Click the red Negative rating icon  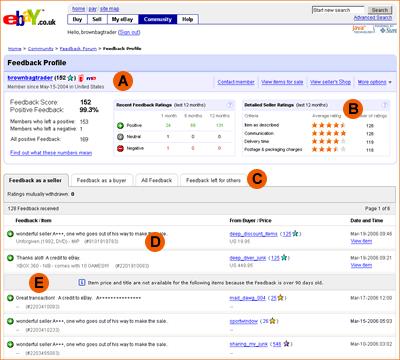click(x=120, y=148)
